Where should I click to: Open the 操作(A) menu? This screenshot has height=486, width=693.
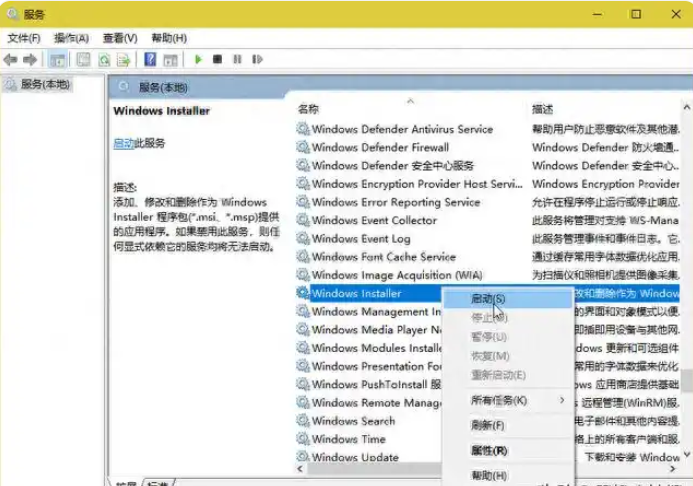pyautogui.click(x=71, y=38)
